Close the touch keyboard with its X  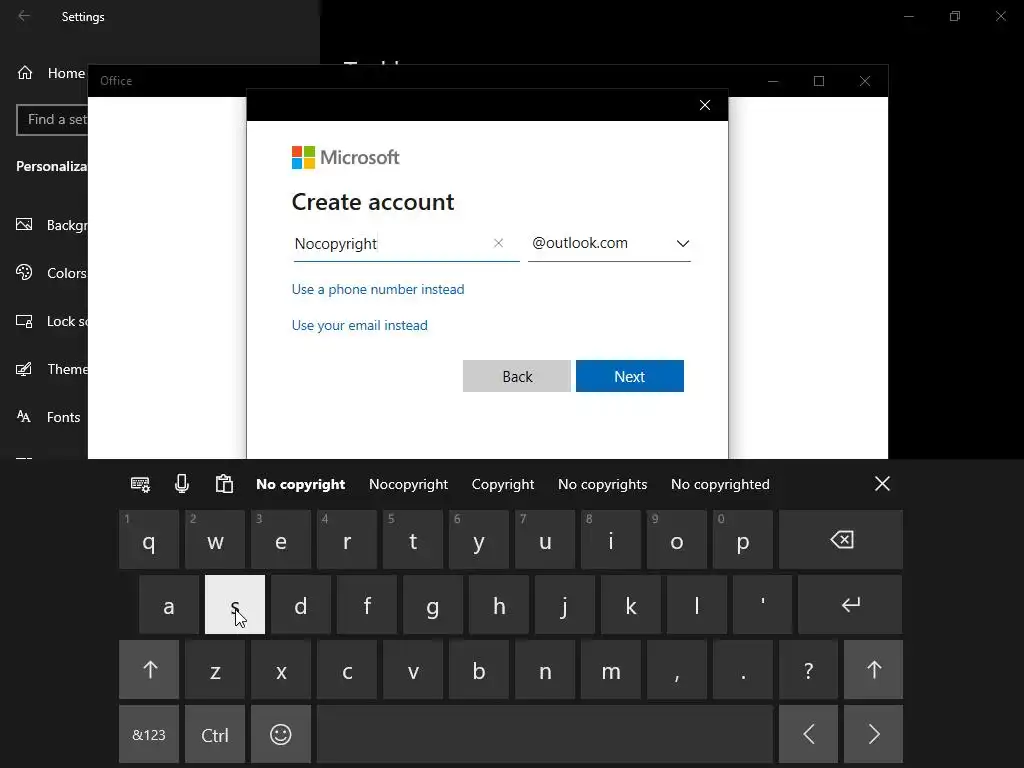click(882, 484)
